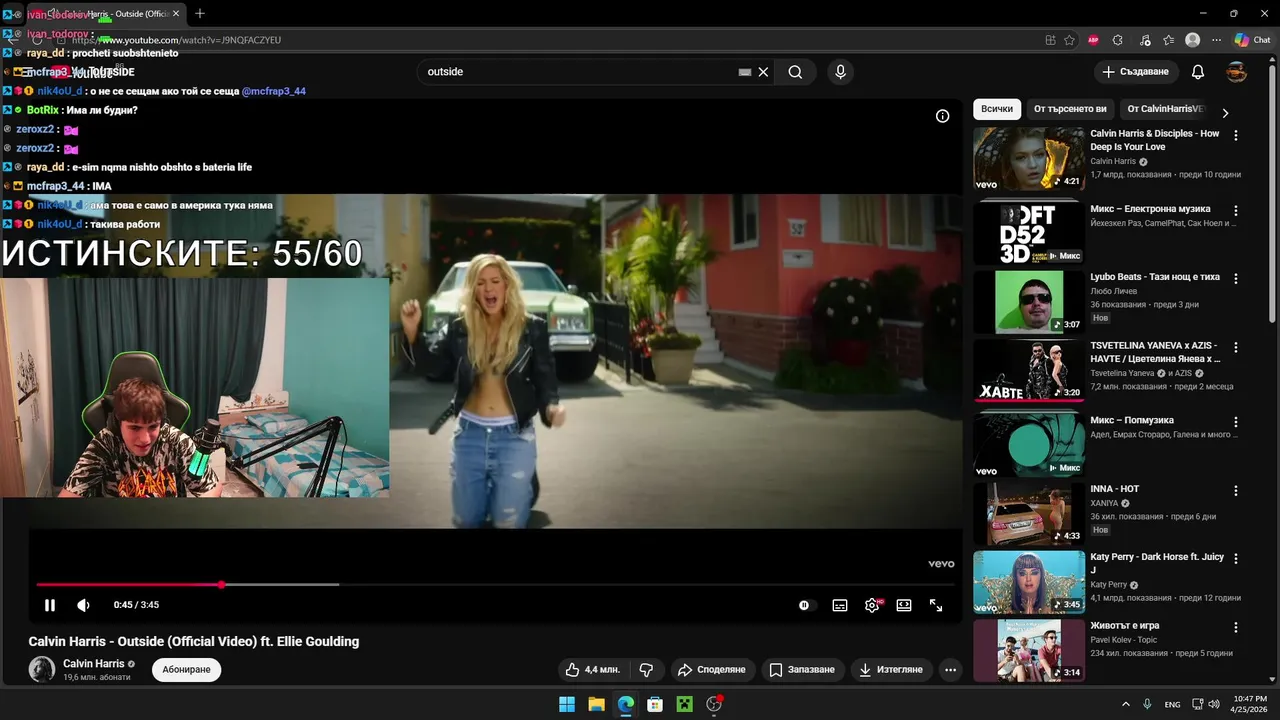Open options for INNA - HOT
Image resolution: width=1280 pixels, height=720 pixels.
[x=1236, y=491]
